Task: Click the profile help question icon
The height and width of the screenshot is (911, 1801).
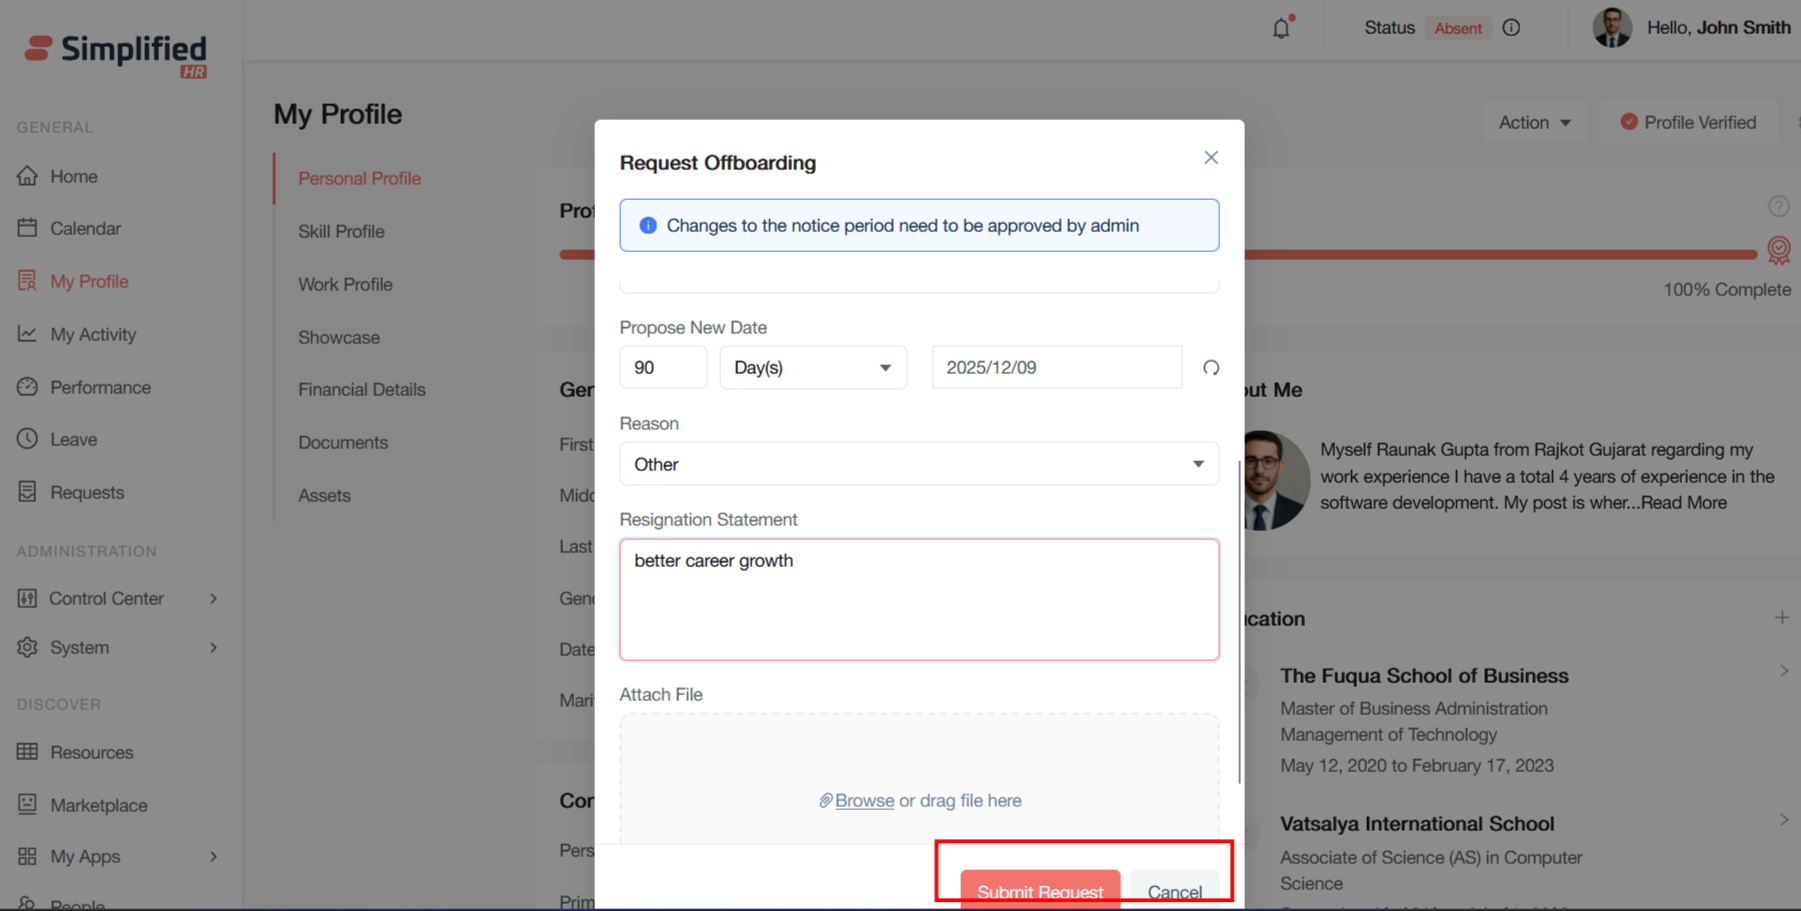Action: tap(1777, 206)
